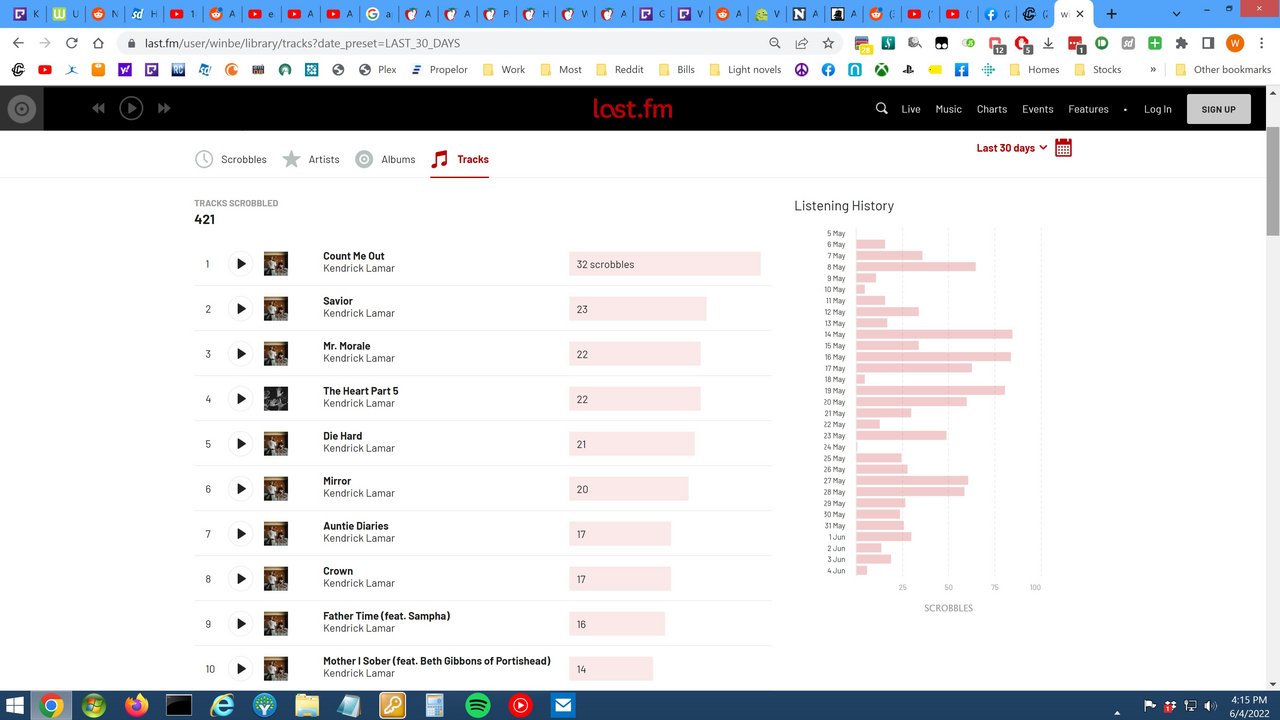Show more bookmarks with the chevron
1280x720 pixels.
pos(1153,70)
